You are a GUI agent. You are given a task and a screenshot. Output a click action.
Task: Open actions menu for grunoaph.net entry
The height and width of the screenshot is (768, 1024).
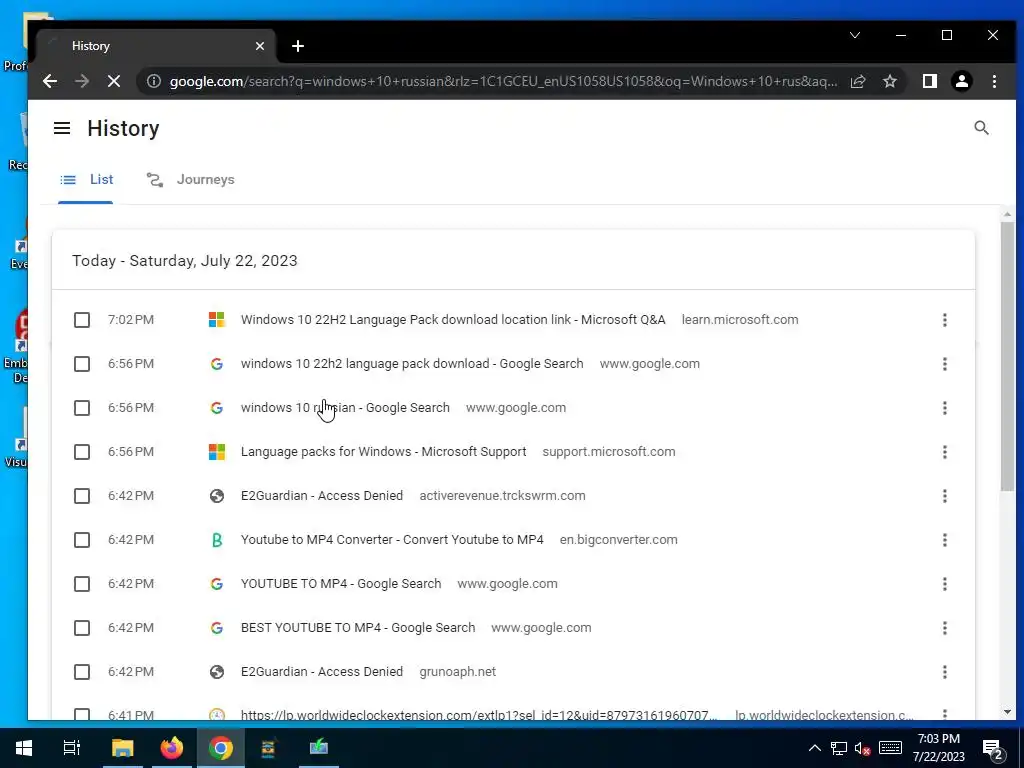point(944,672)
